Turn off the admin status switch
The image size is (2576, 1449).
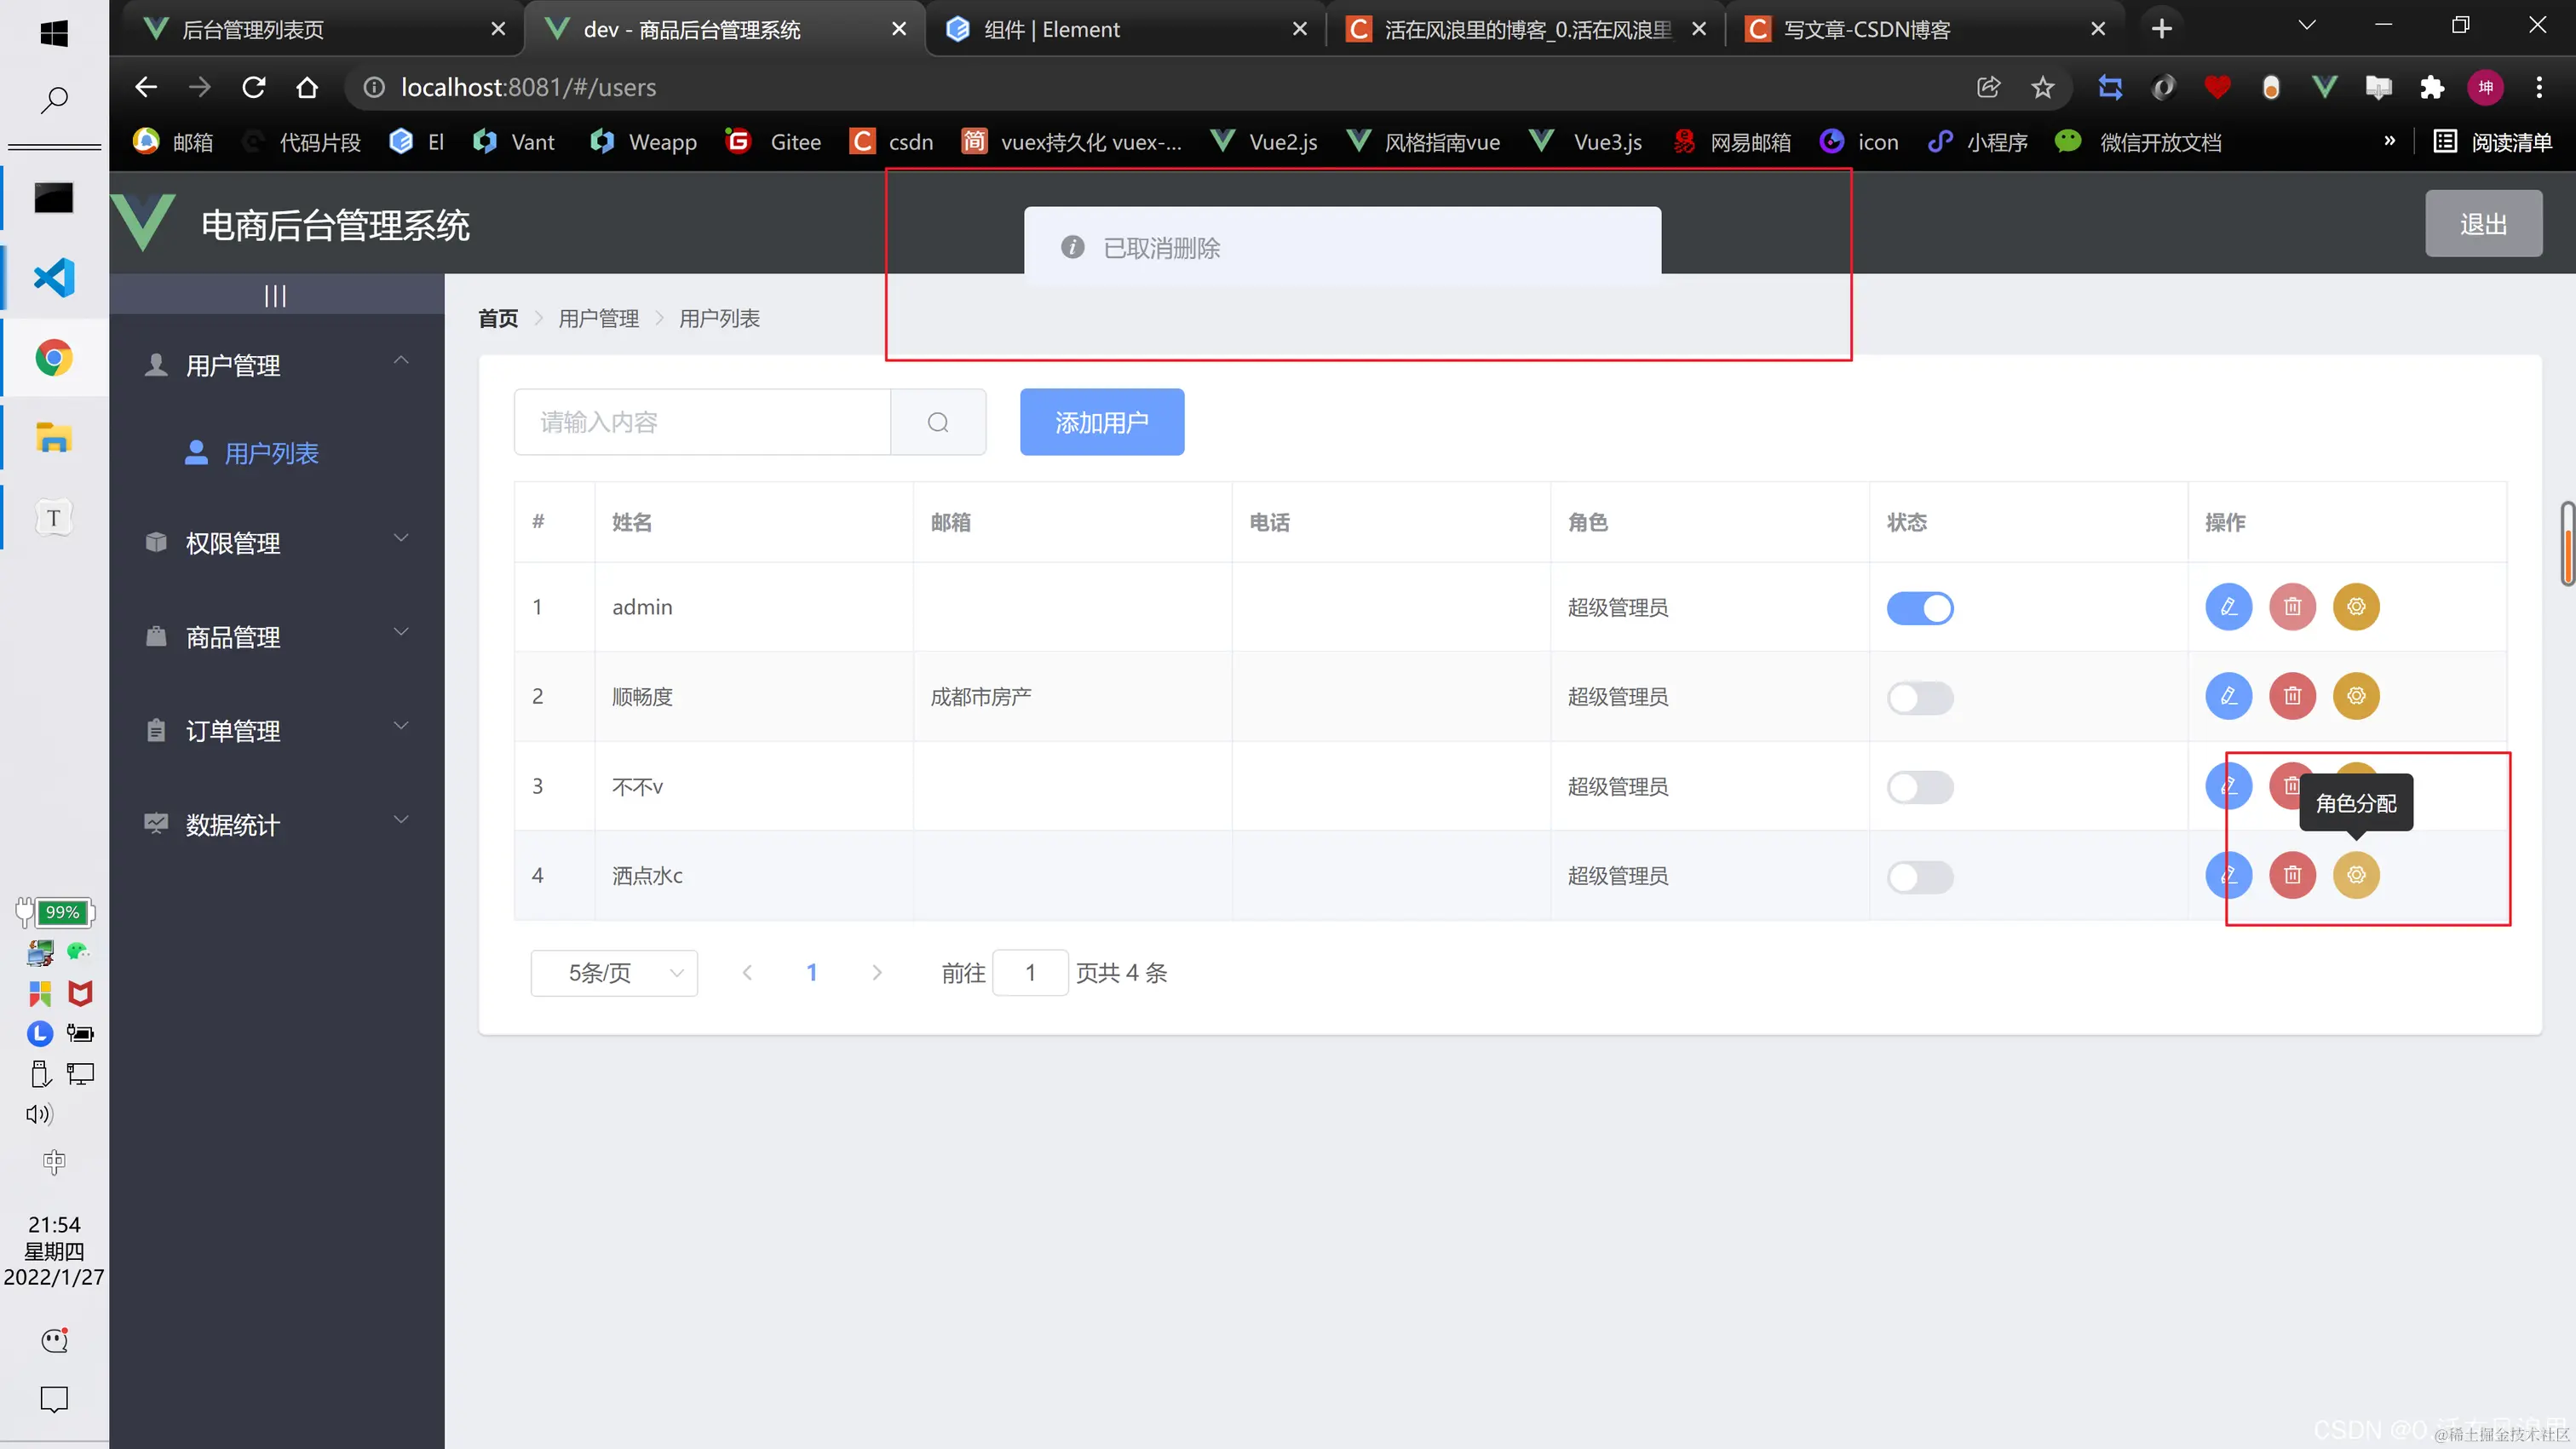(1919, 608)
